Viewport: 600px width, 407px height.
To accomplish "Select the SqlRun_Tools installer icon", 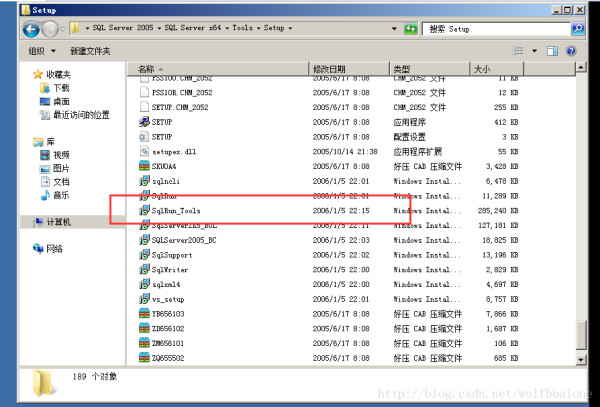I will [144, 210].
